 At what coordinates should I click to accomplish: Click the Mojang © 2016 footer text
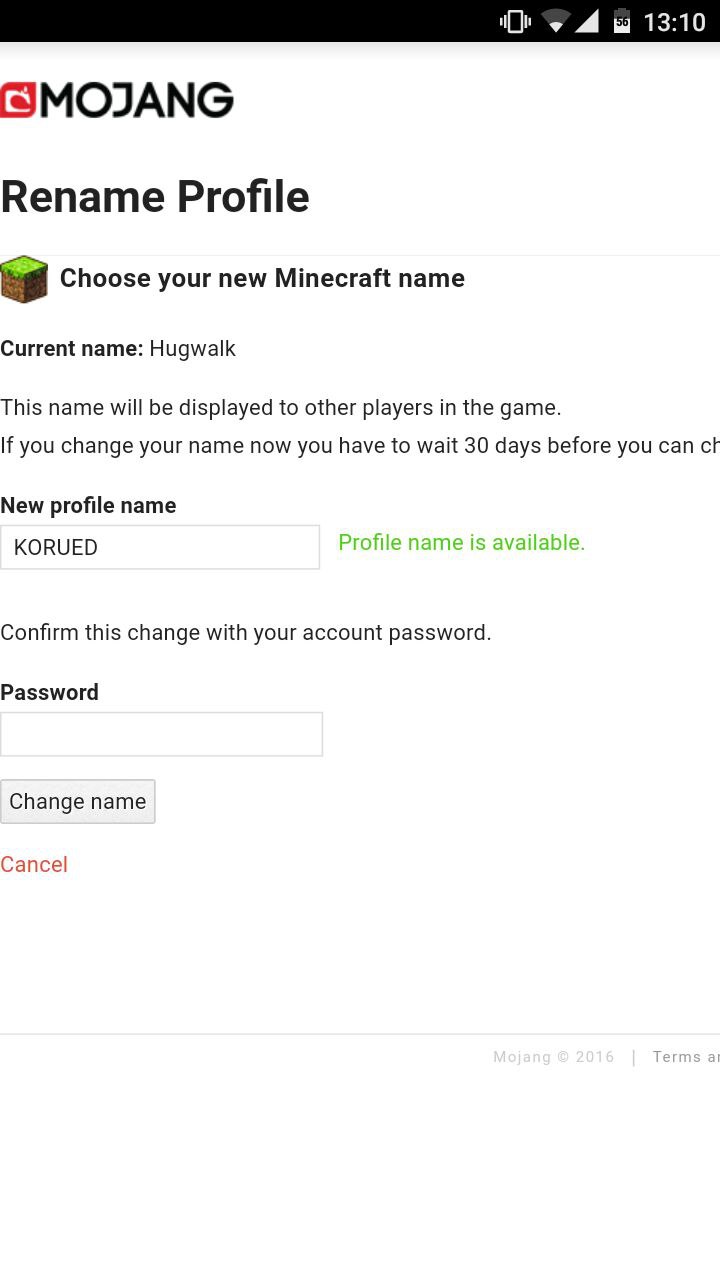pos(553,1057)
